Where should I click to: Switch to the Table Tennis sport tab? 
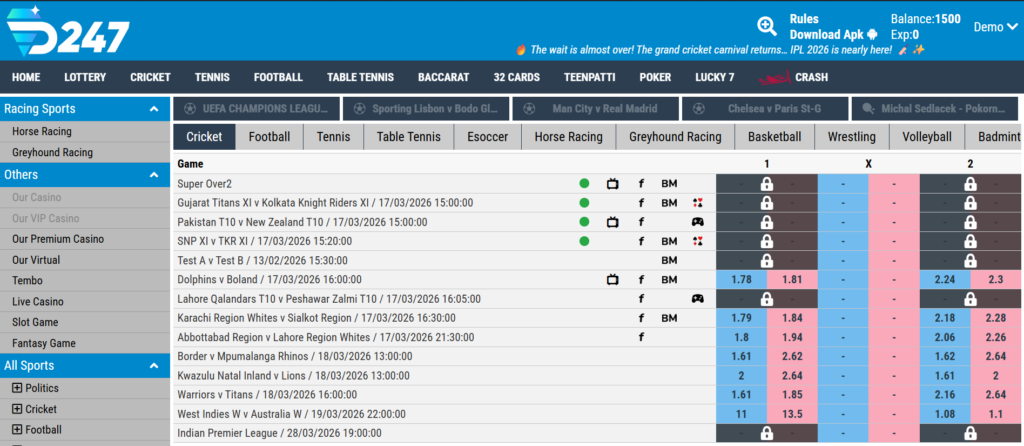(409, 137)
